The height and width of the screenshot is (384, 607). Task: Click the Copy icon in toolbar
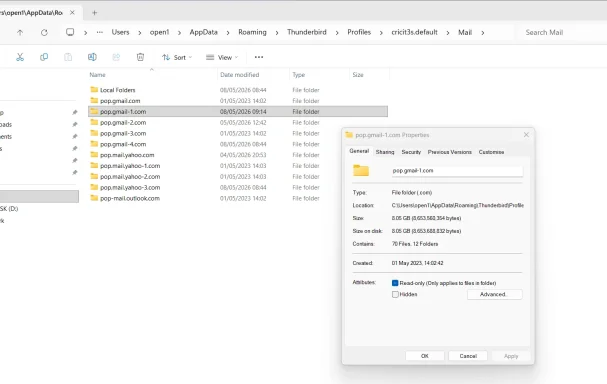(x=44, y=57)
